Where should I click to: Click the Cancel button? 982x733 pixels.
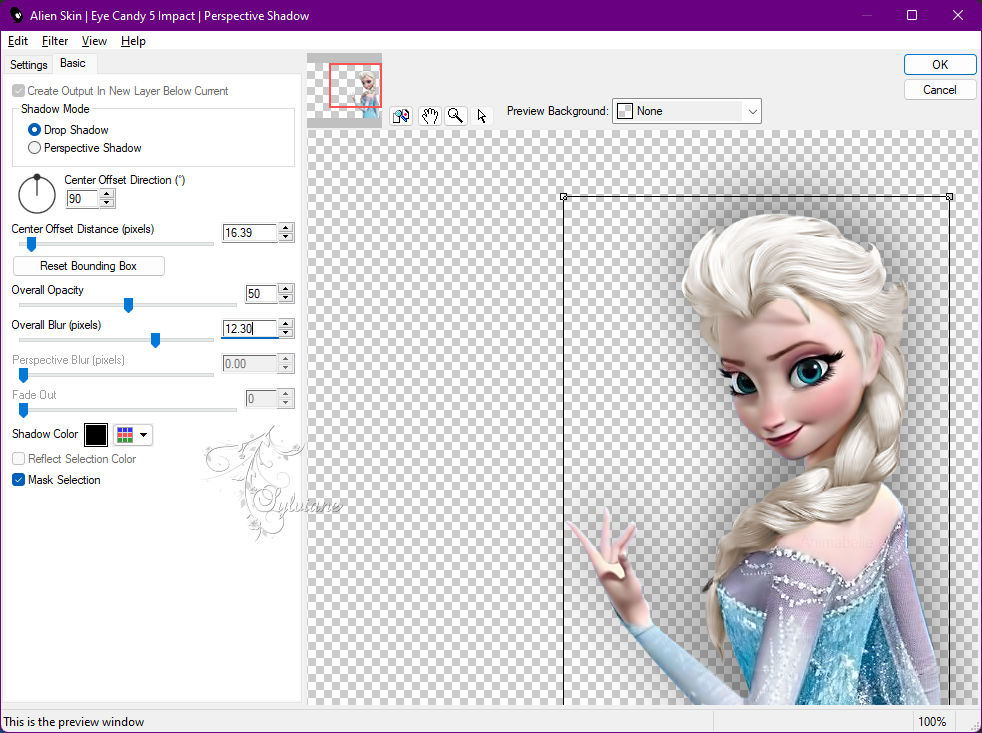click(x=939, y=90)
